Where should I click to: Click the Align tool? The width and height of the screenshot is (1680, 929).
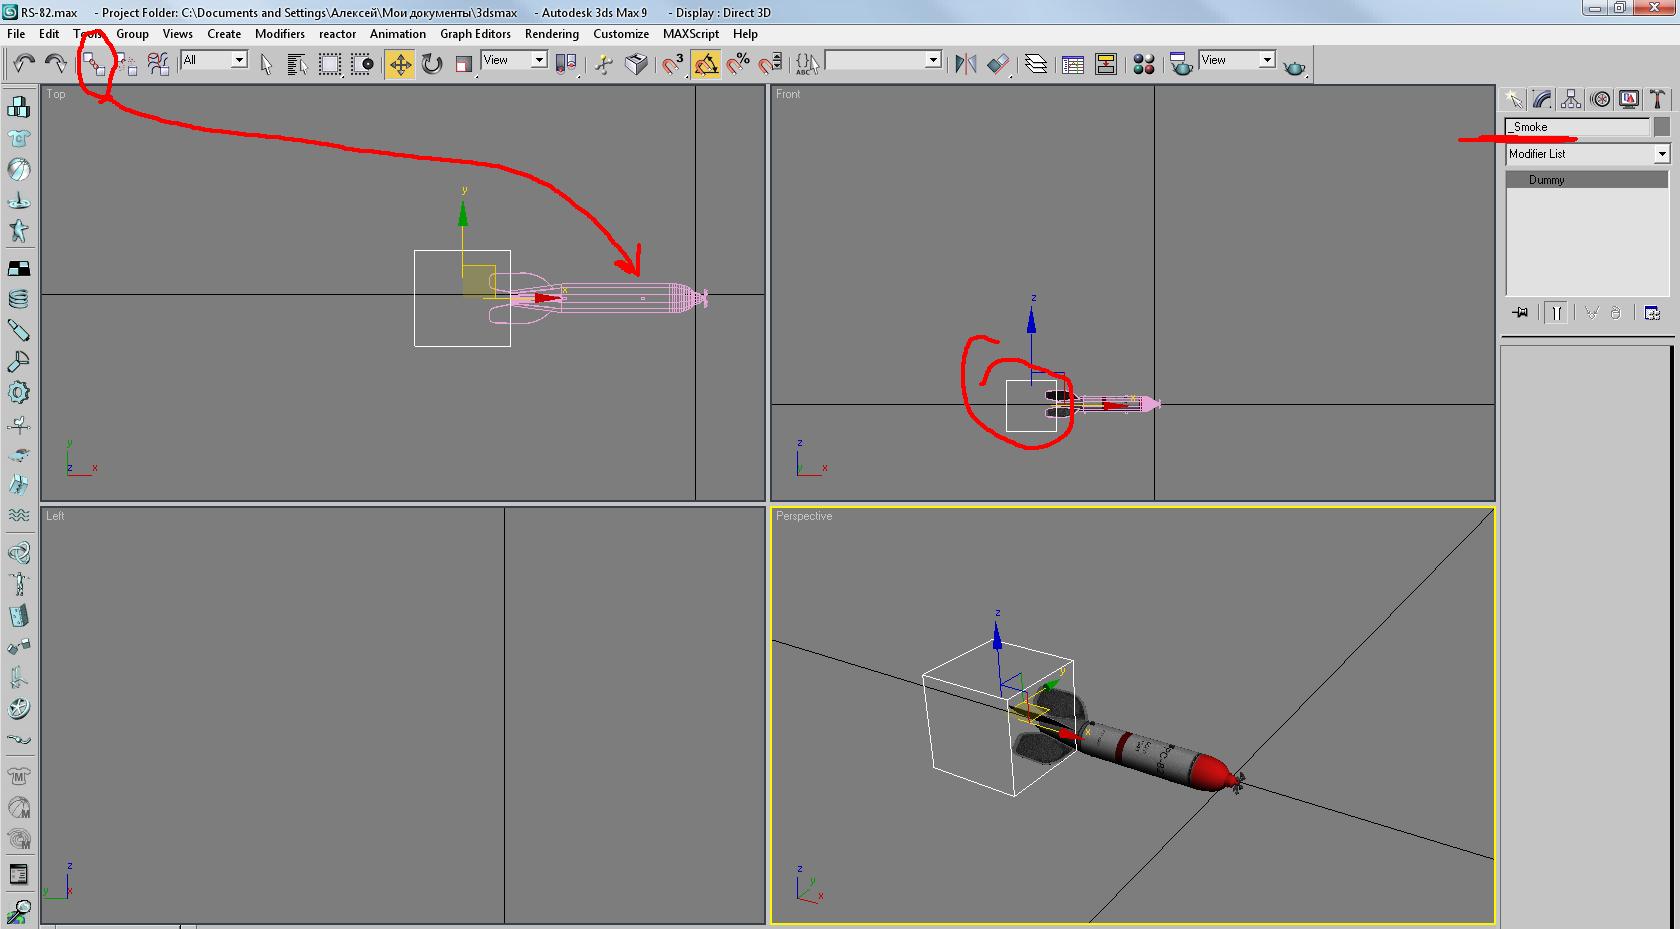coord(998,64)
